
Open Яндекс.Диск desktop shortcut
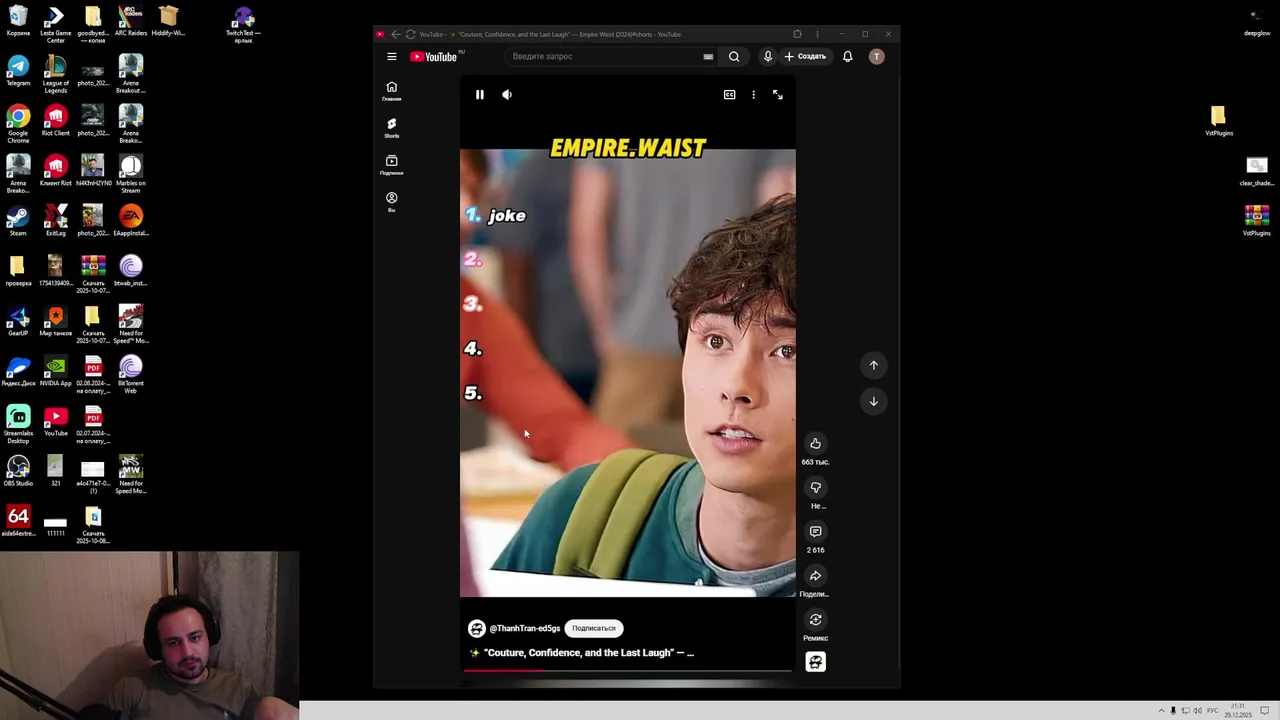(18, 372)
